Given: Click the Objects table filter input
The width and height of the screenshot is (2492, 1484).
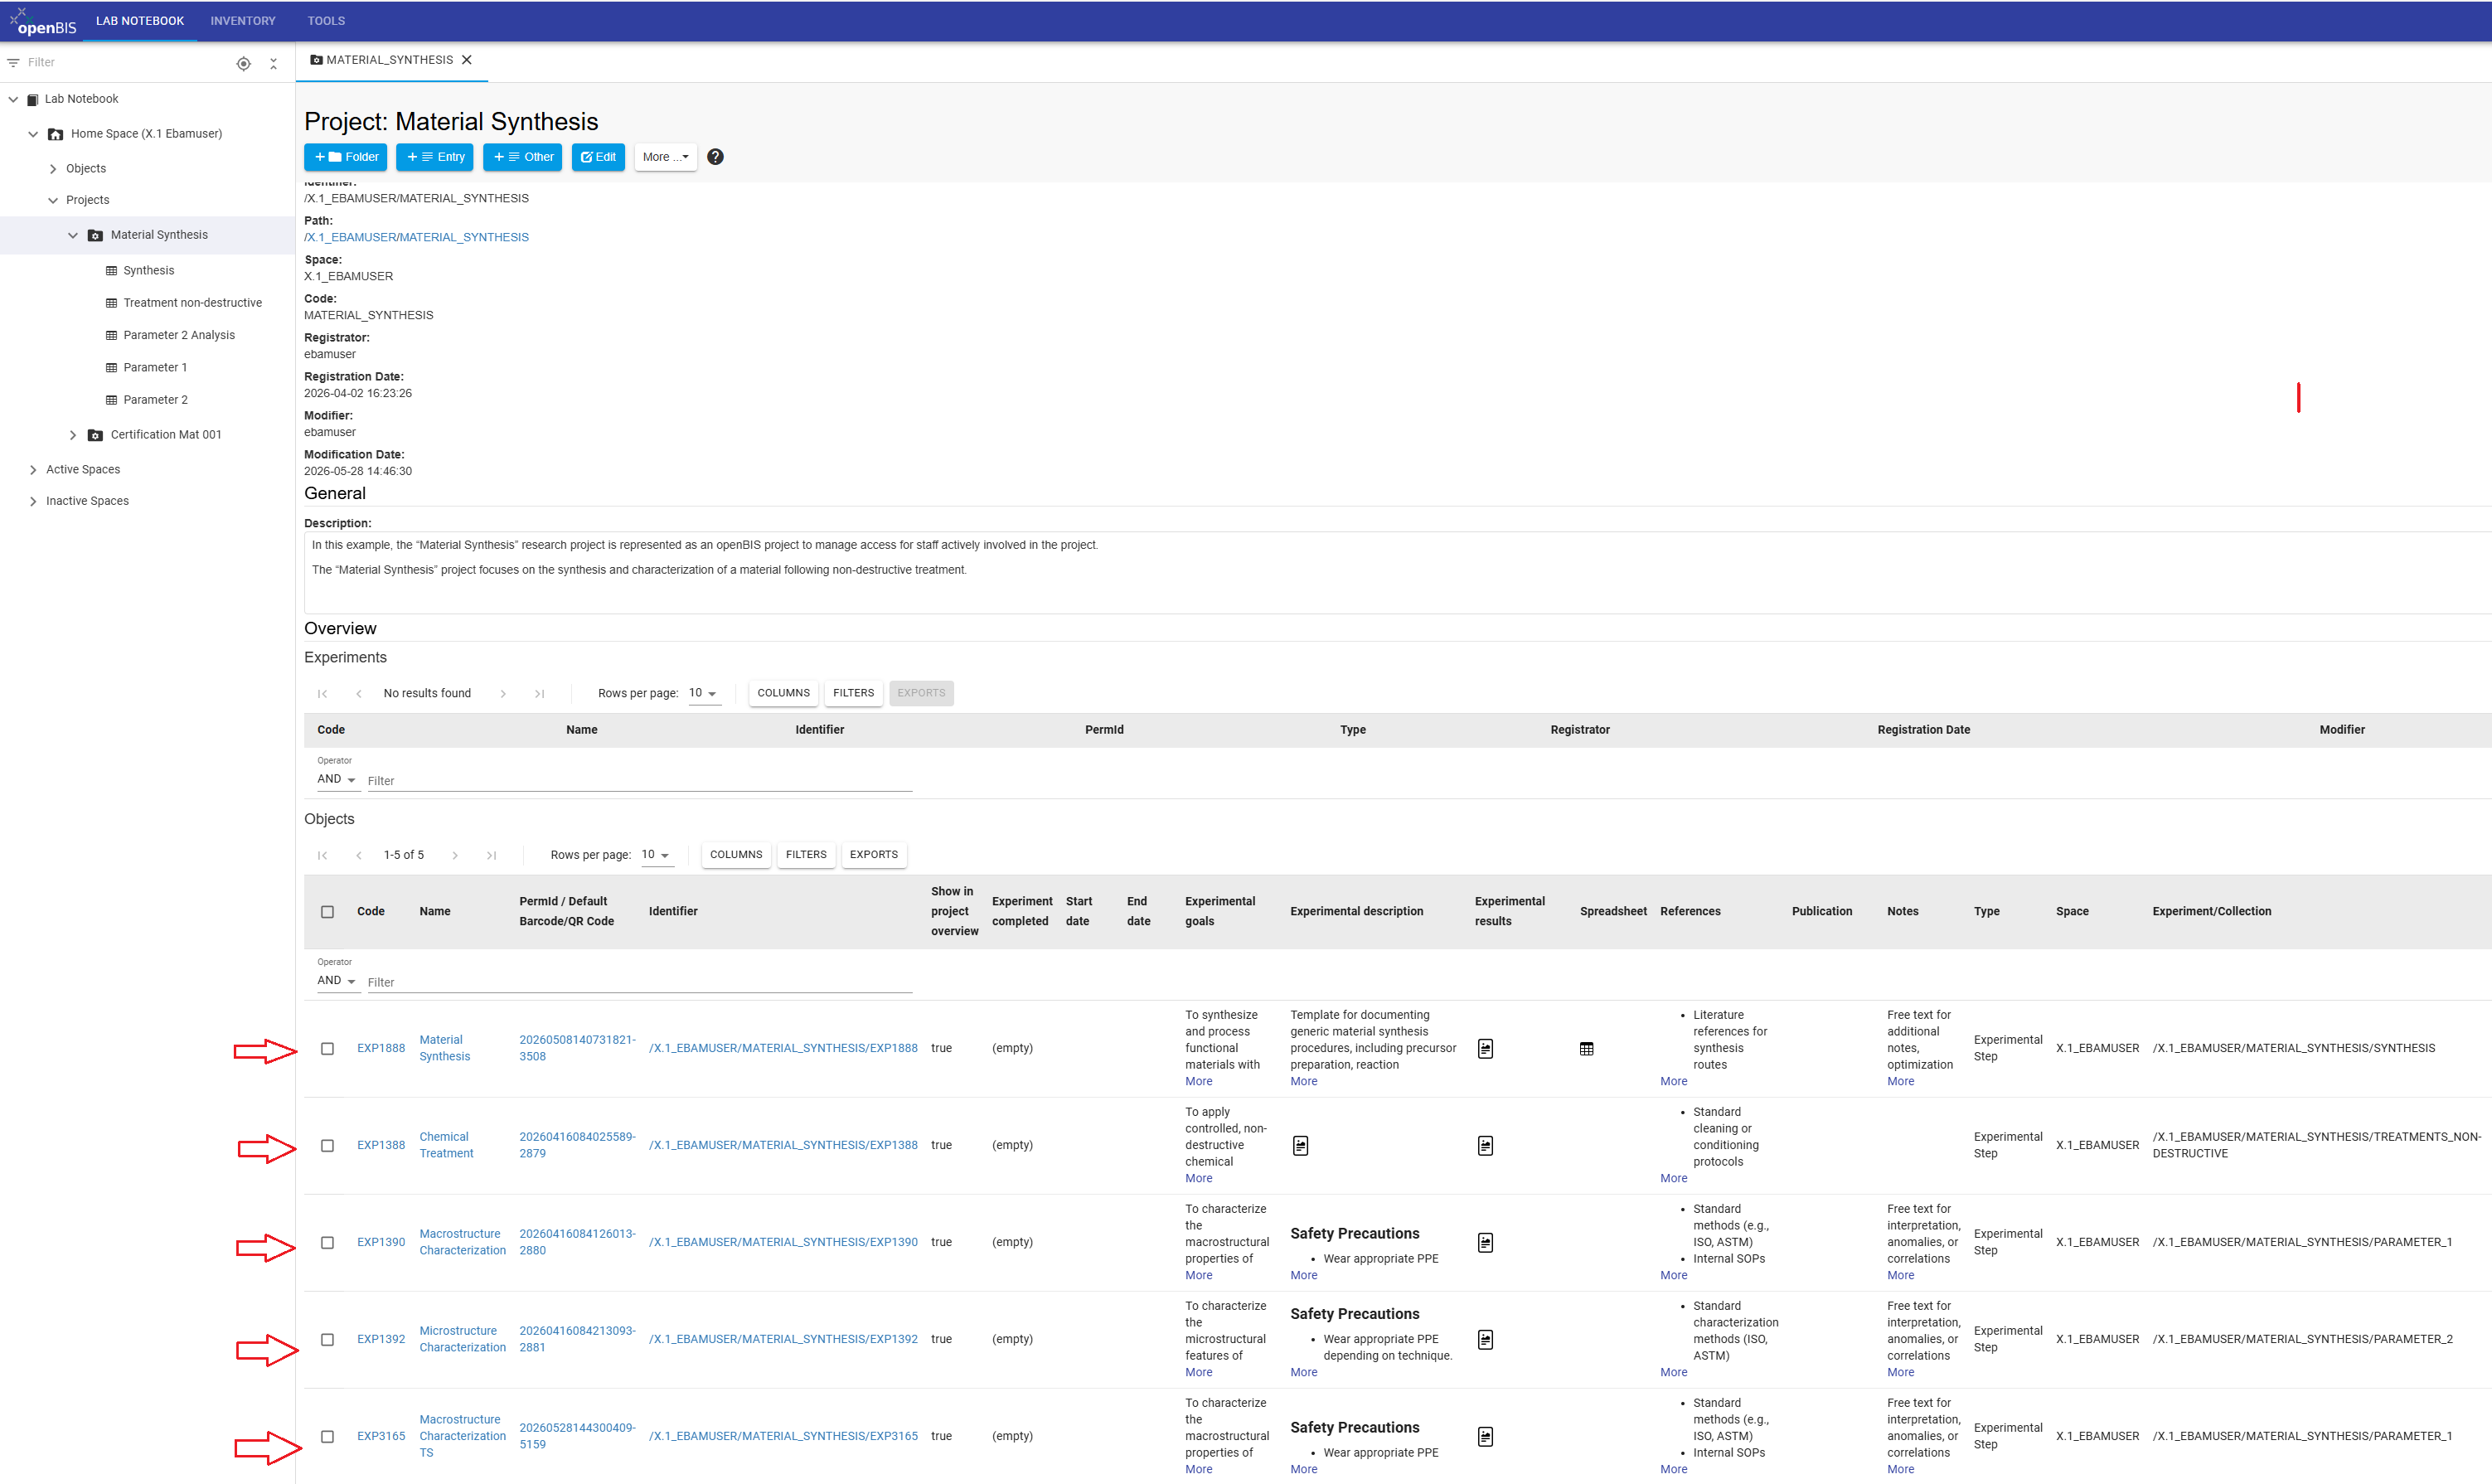Looking at the screenshot, I should pos(640,983).
